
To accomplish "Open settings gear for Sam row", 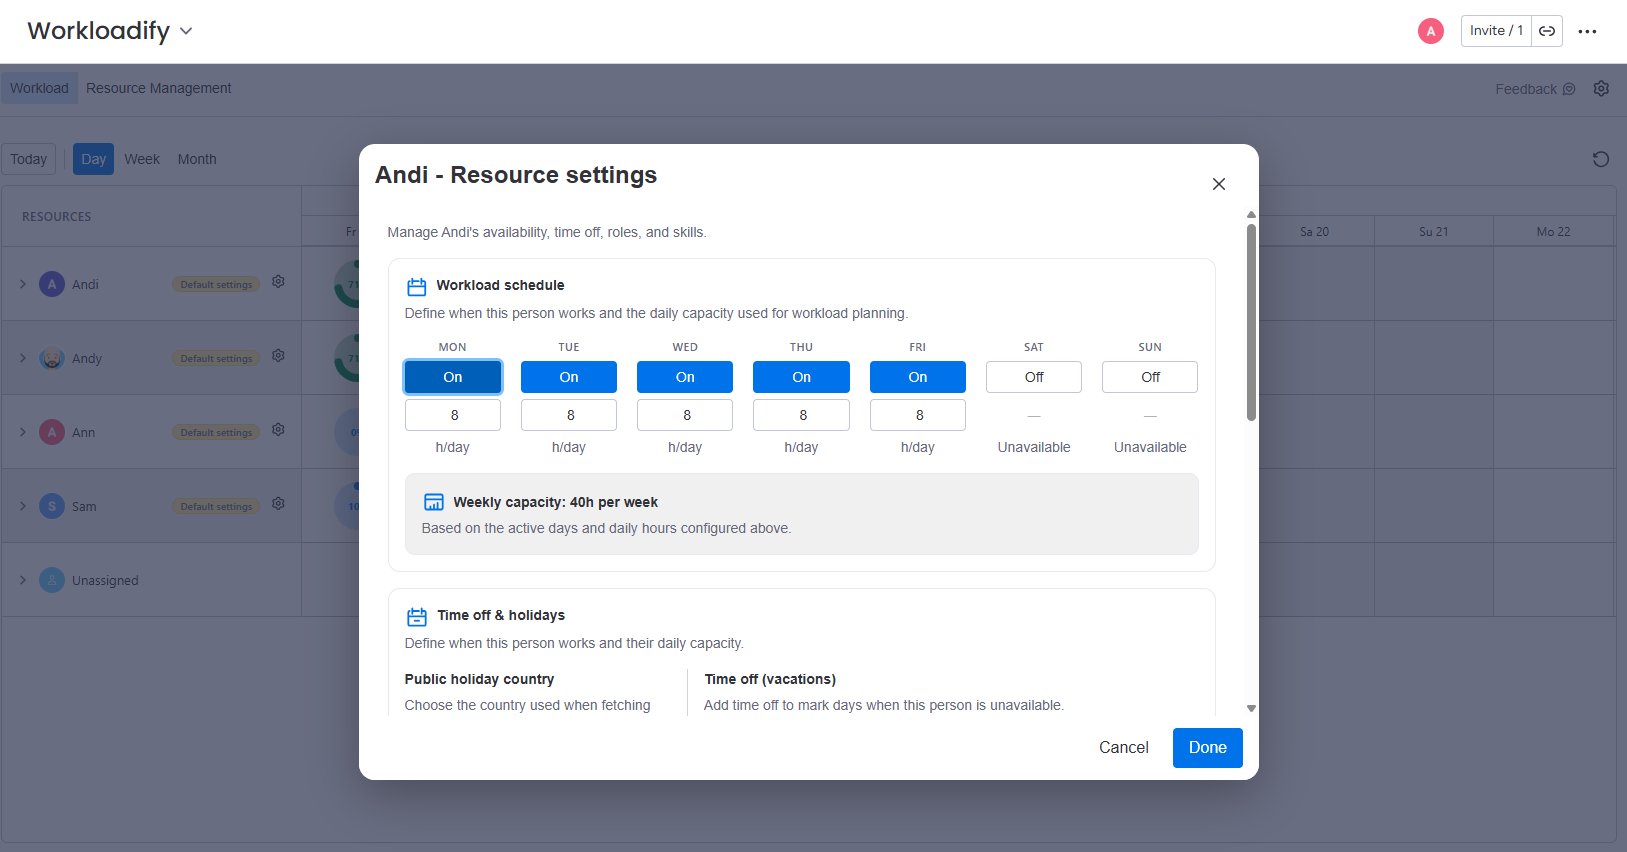I will [278, 504].
